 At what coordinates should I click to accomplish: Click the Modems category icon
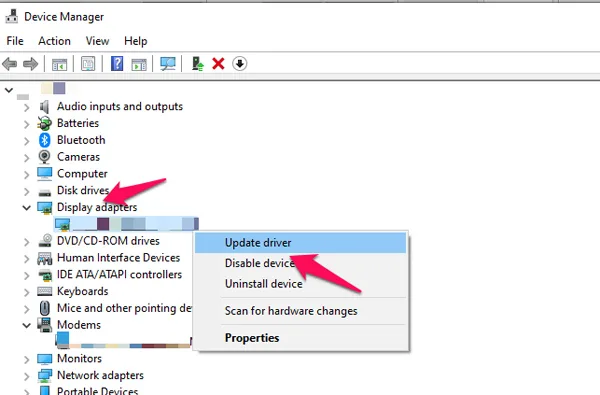(45, 325)
